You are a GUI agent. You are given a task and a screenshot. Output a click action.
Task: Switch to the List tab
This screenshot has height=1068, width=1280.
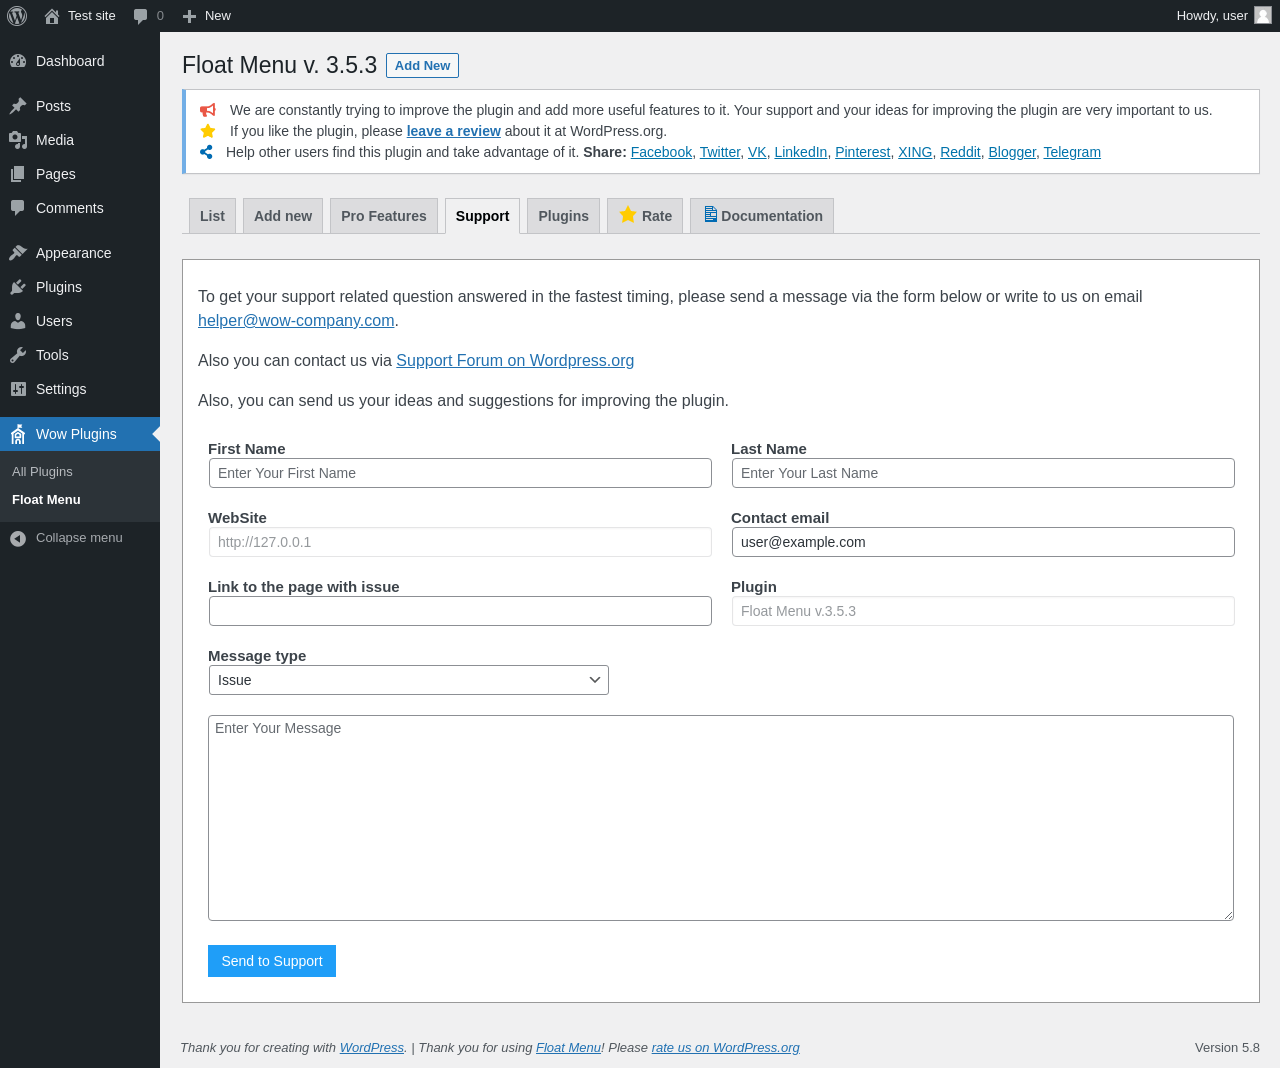[212, 216]
